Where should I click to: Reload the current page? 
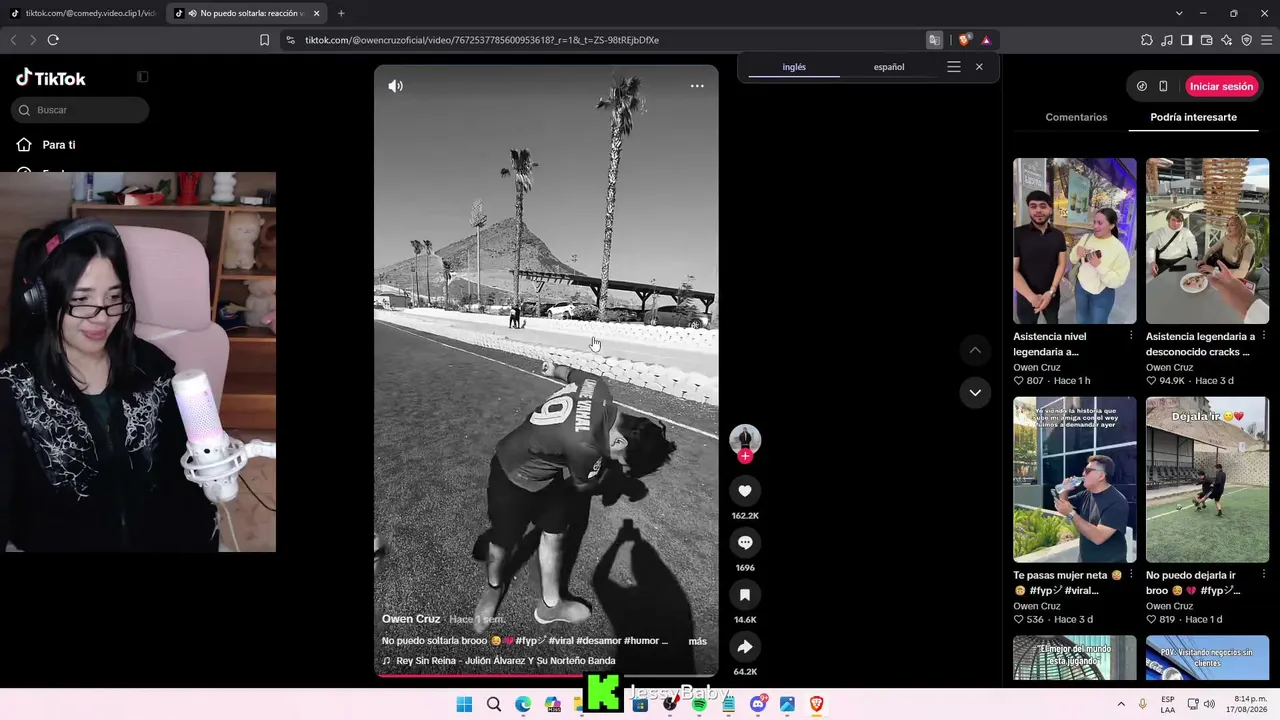click(x=53, y=40)
